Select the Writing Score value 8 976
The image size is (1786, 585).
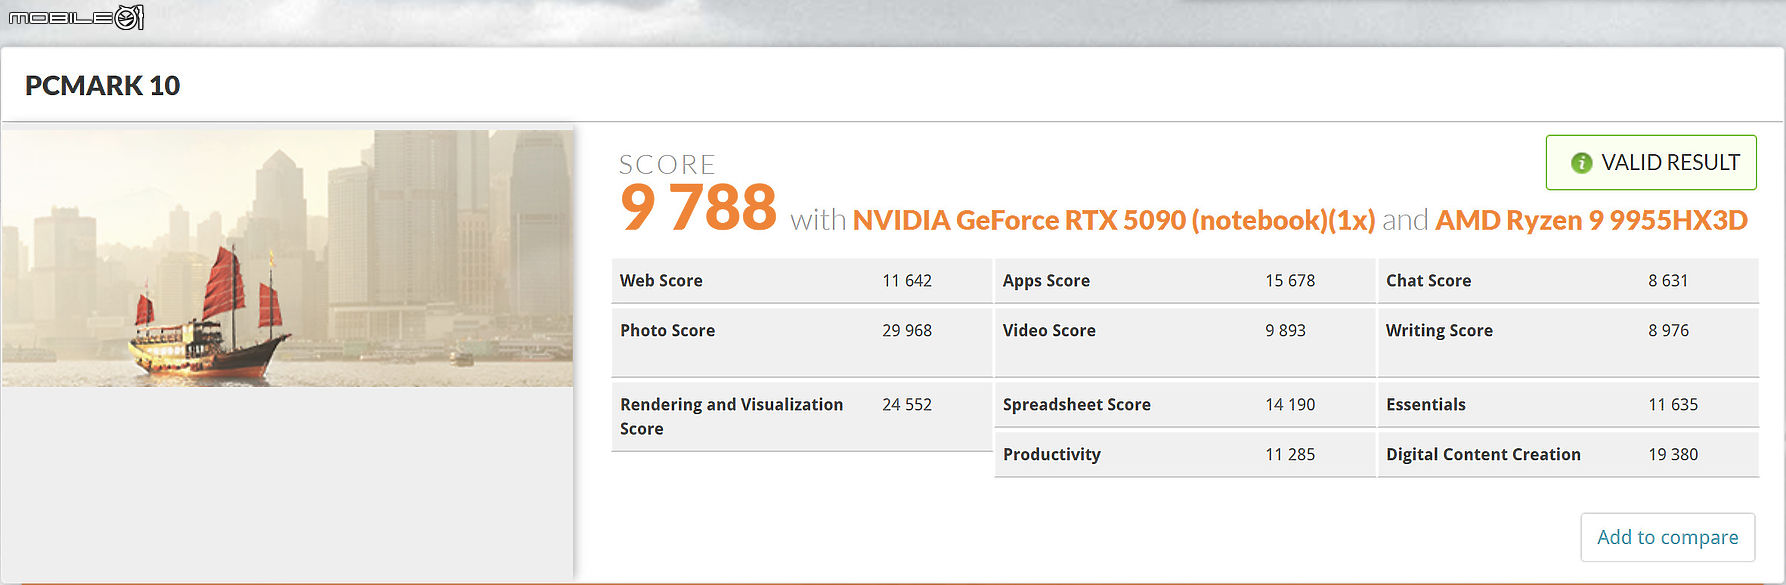1668,331
